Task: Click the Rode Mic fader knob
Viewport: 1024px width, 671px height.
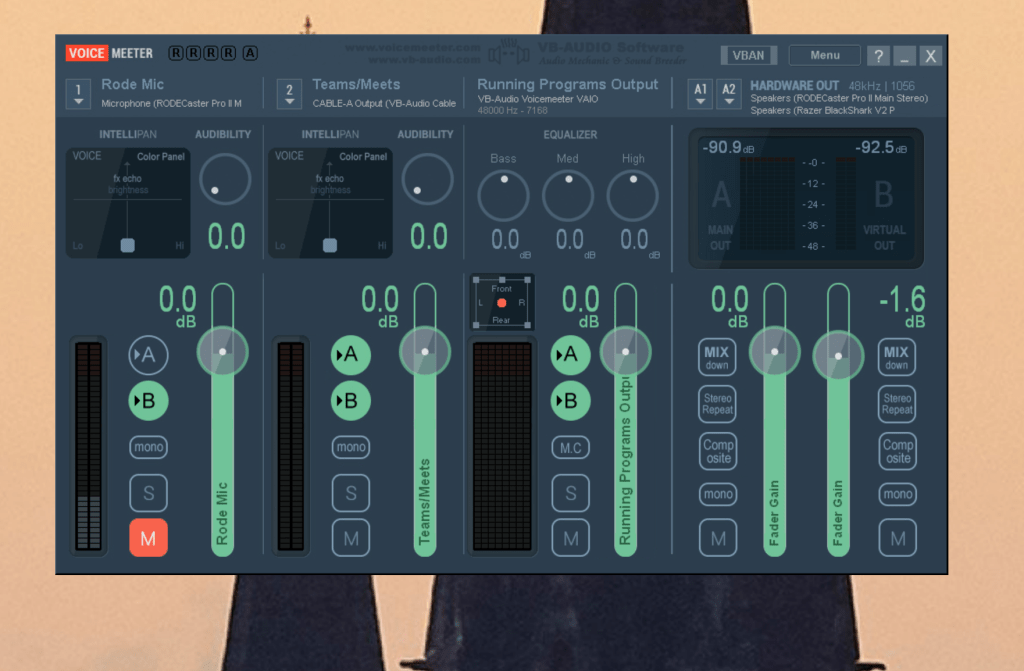Action: pyautogui.click(x=223, y=352)
